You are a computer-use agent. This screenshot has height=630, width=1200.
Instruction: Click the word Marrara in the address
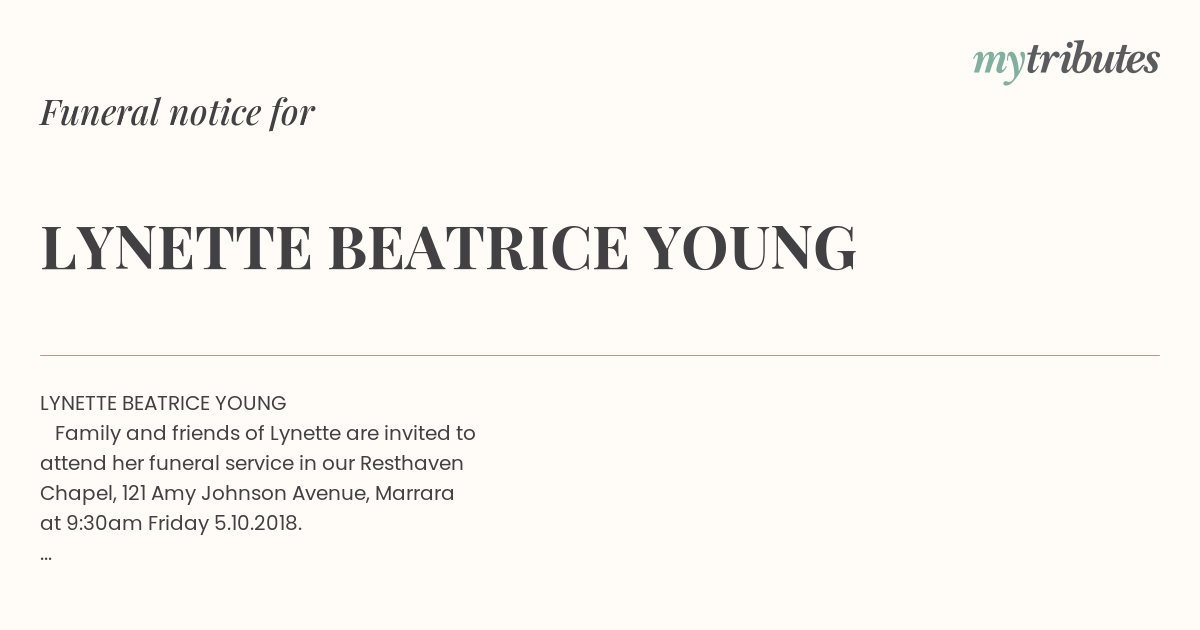[416, 493]
